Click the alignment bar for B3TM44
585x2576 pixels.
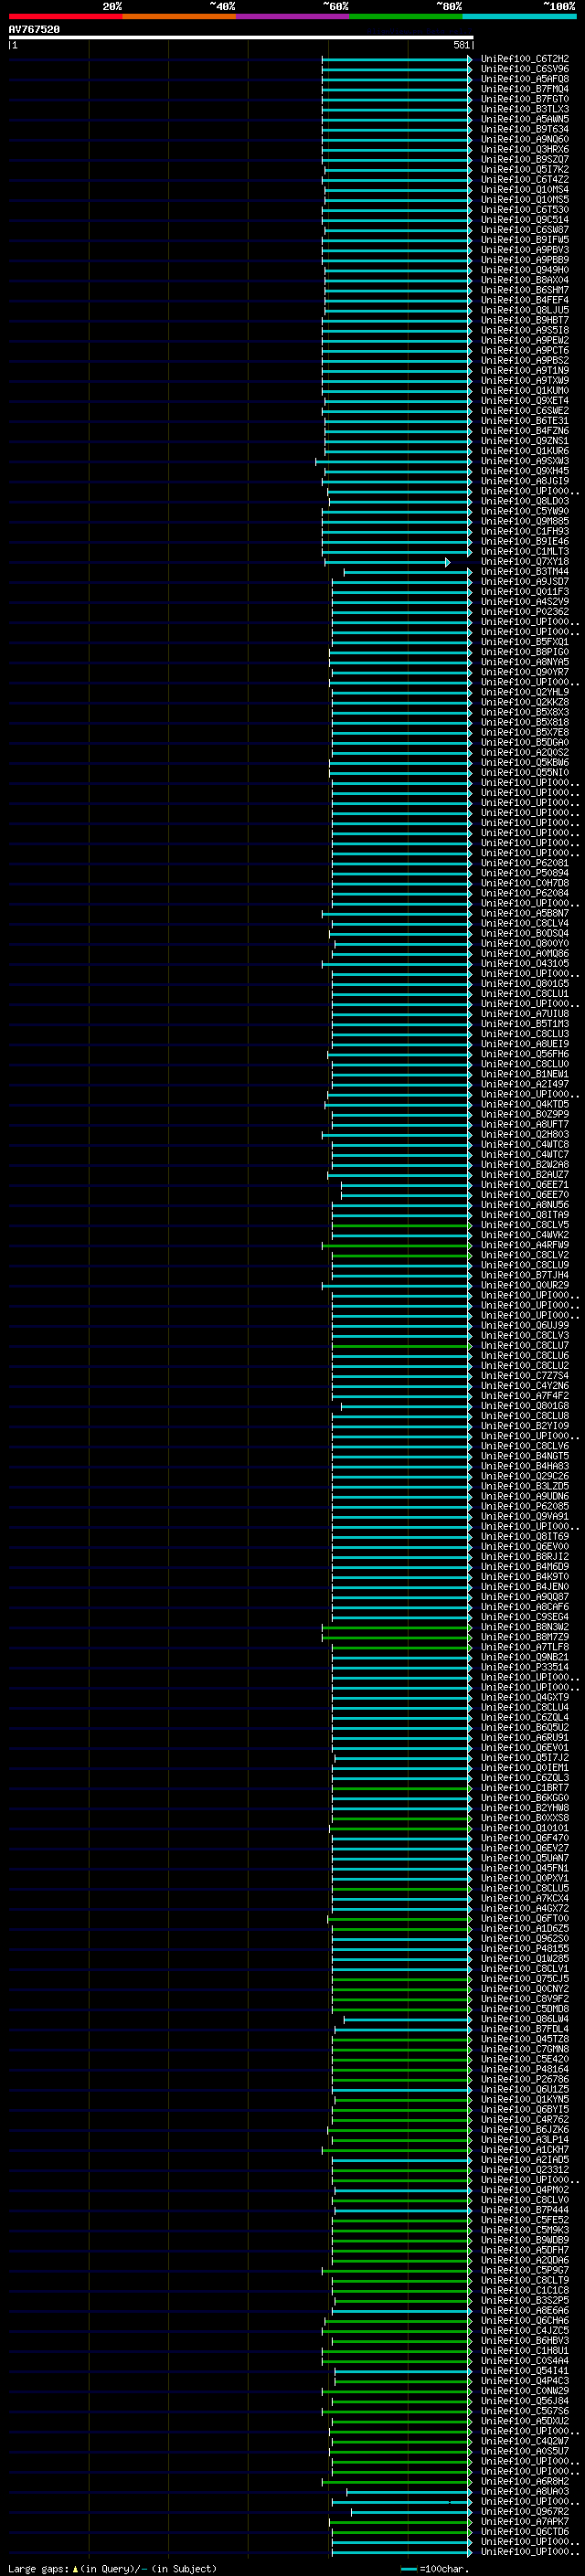(x=408, y=572)
